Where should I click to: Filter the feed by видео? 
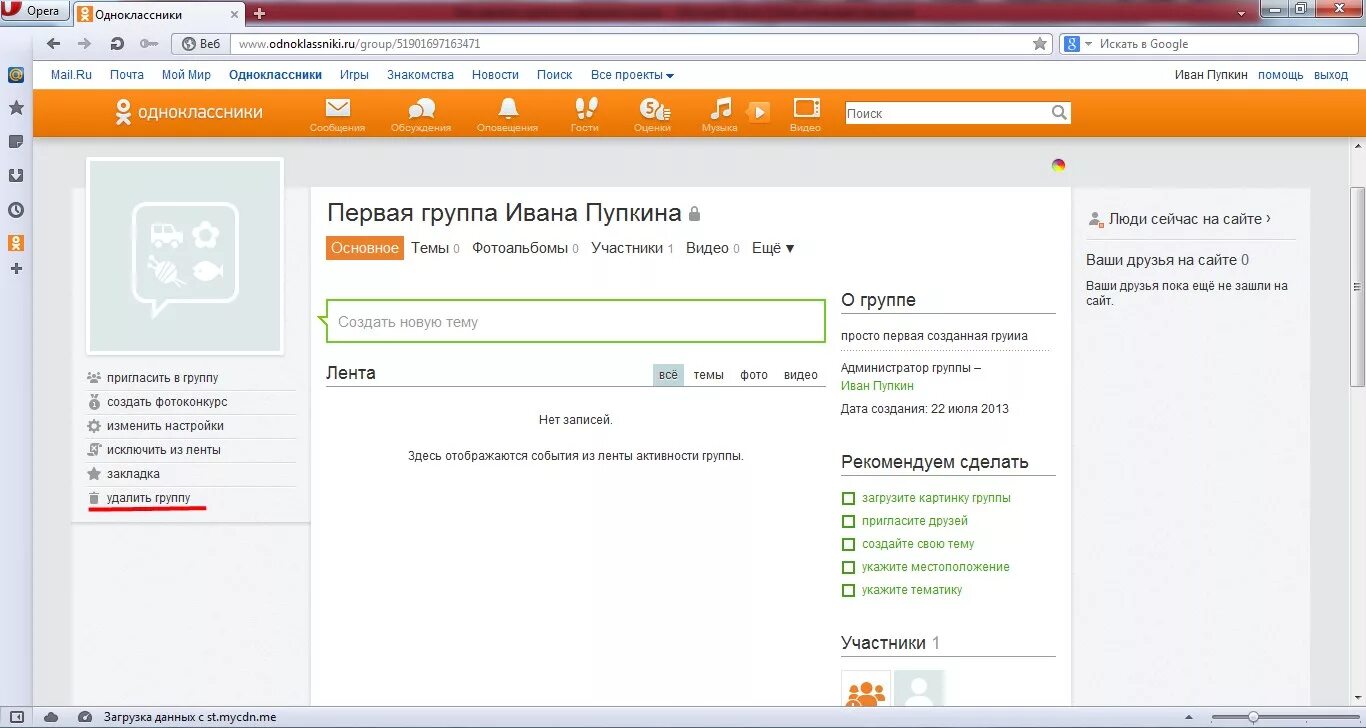(x=801, y=375)
